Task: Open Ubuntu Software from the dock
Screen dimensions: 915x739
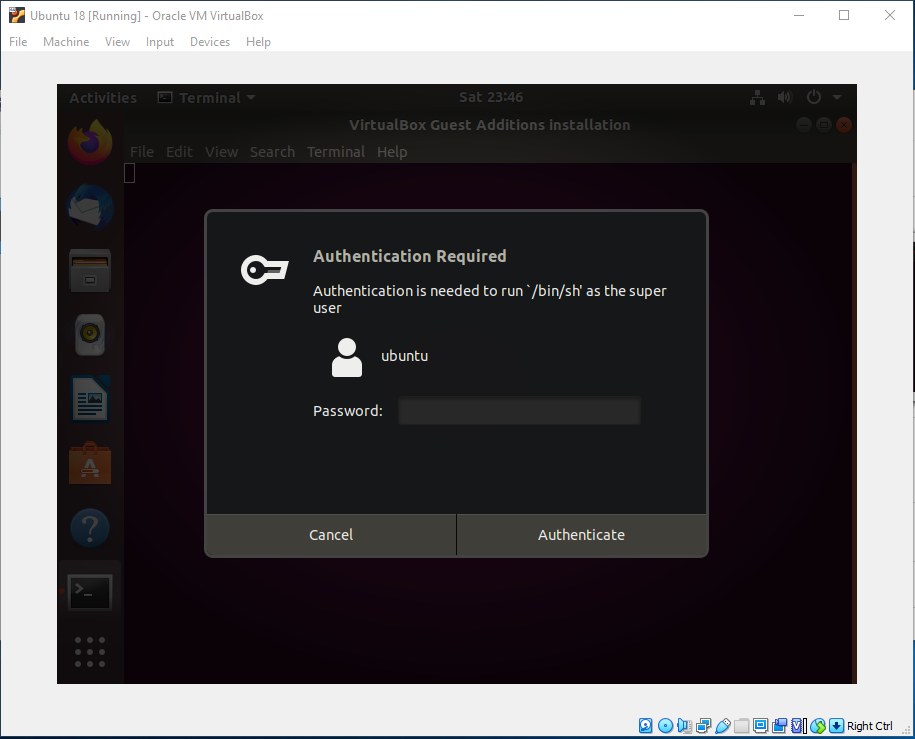Action: click(x=90, y=463)
